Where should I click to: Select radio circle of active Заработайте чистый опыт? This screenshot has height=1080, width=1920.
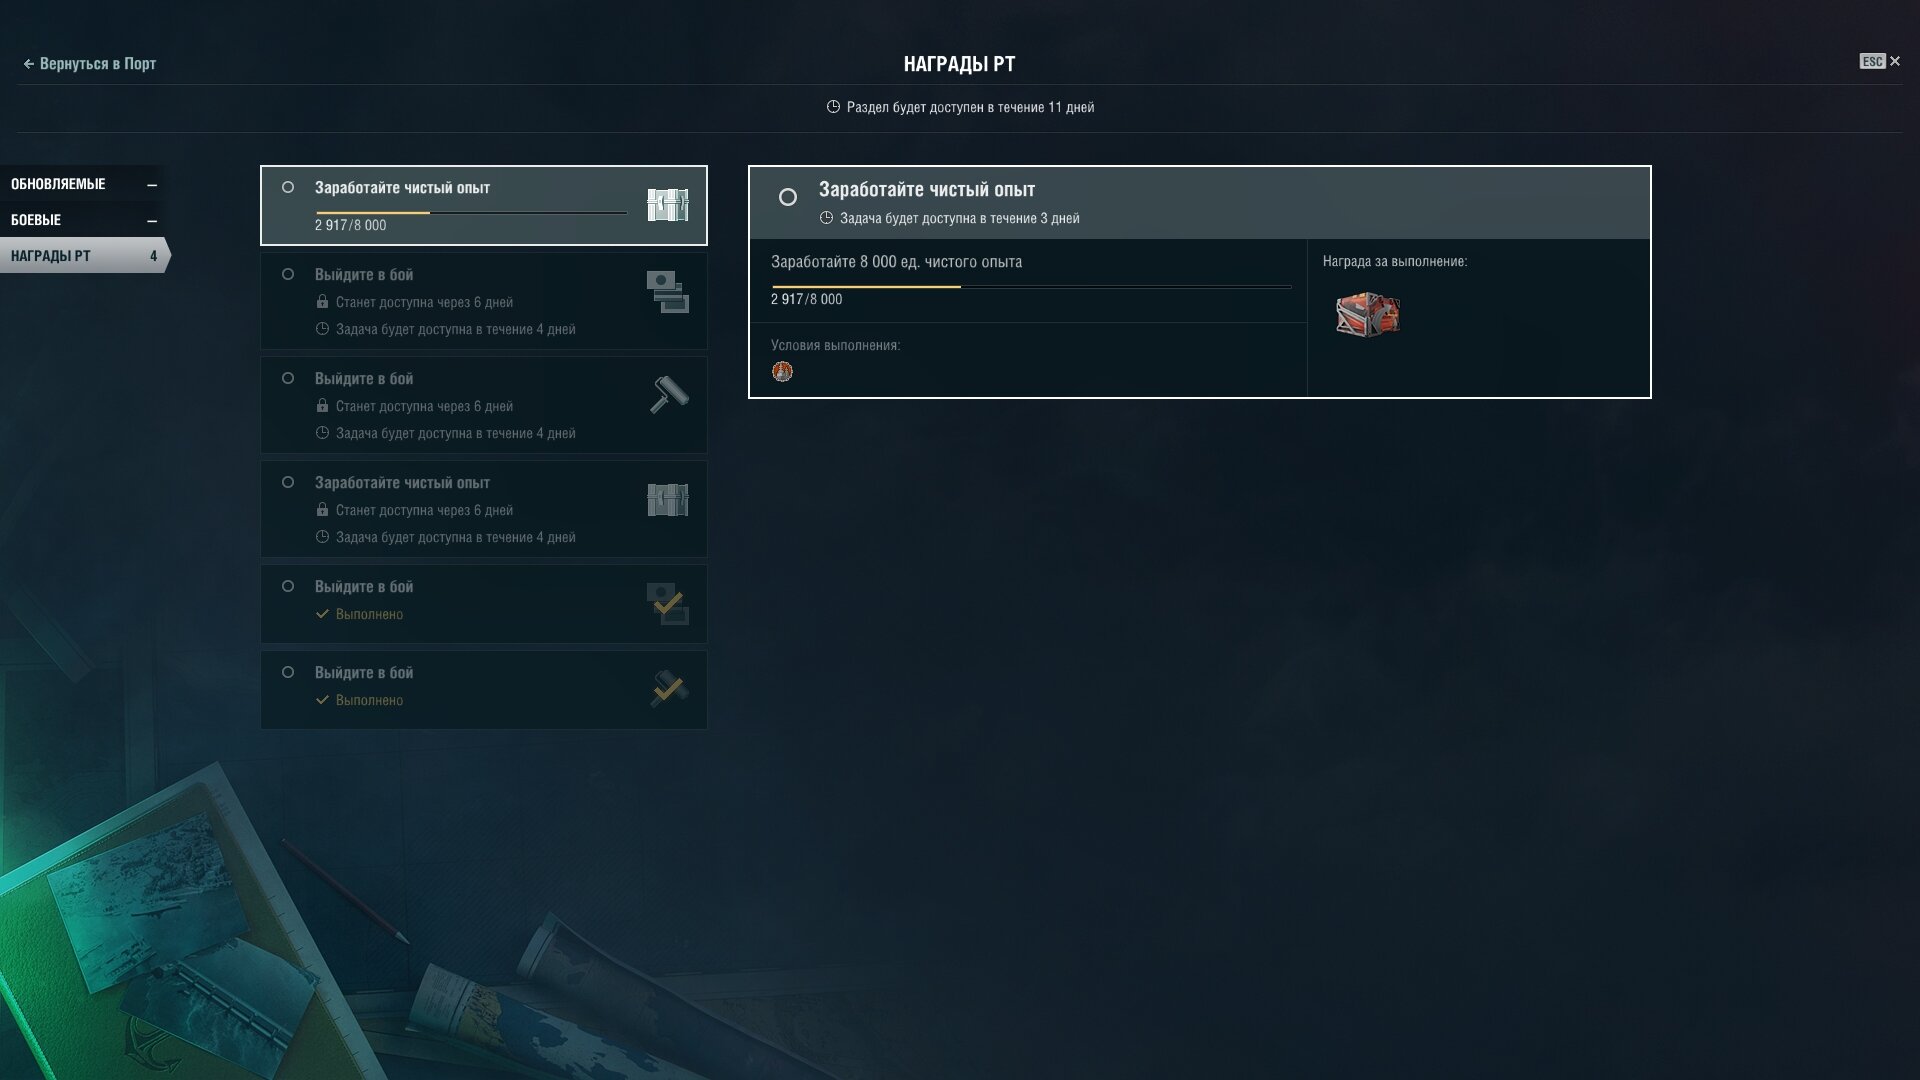(x=288, y=187)
